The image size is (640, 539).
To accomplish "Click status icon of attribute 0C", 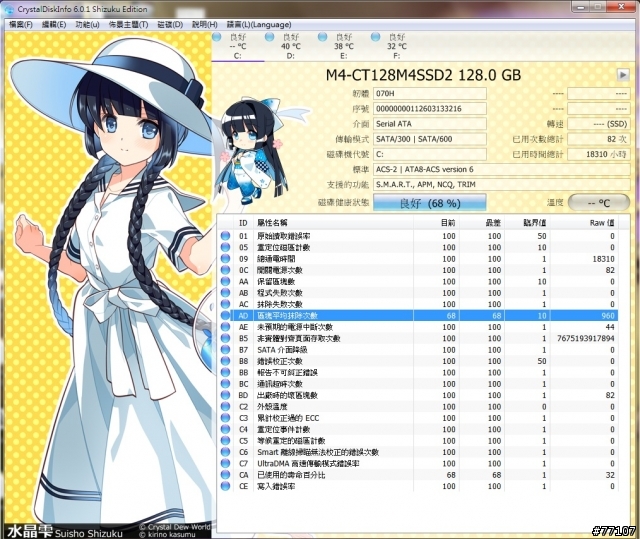I will click(x=225, y=270).
